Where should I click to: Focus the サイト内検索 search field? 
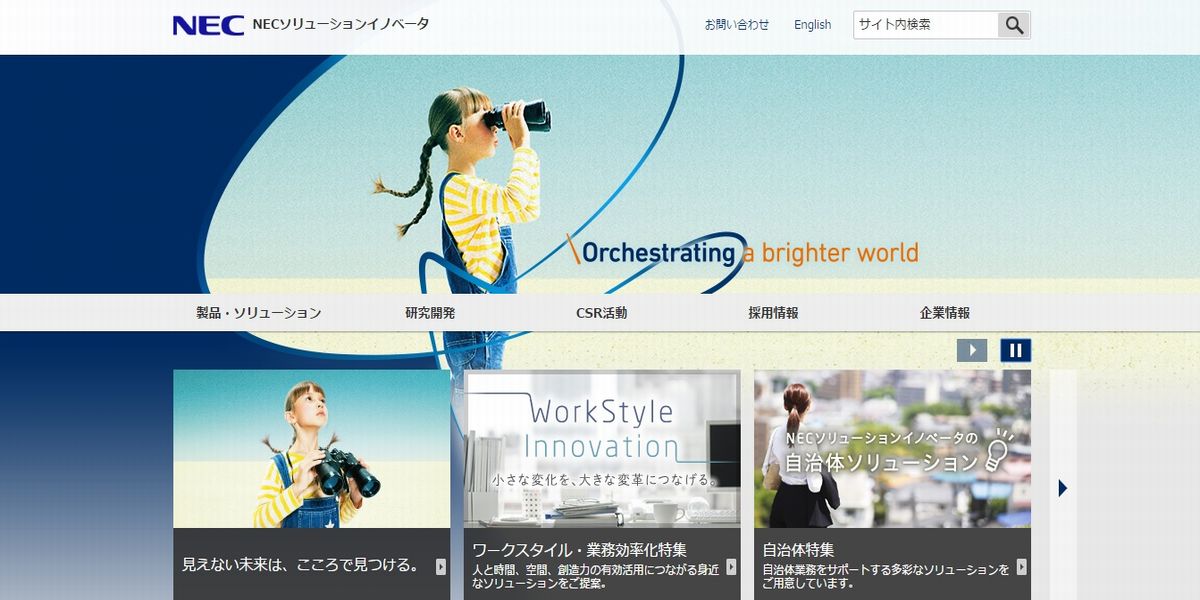click(925, 25)
